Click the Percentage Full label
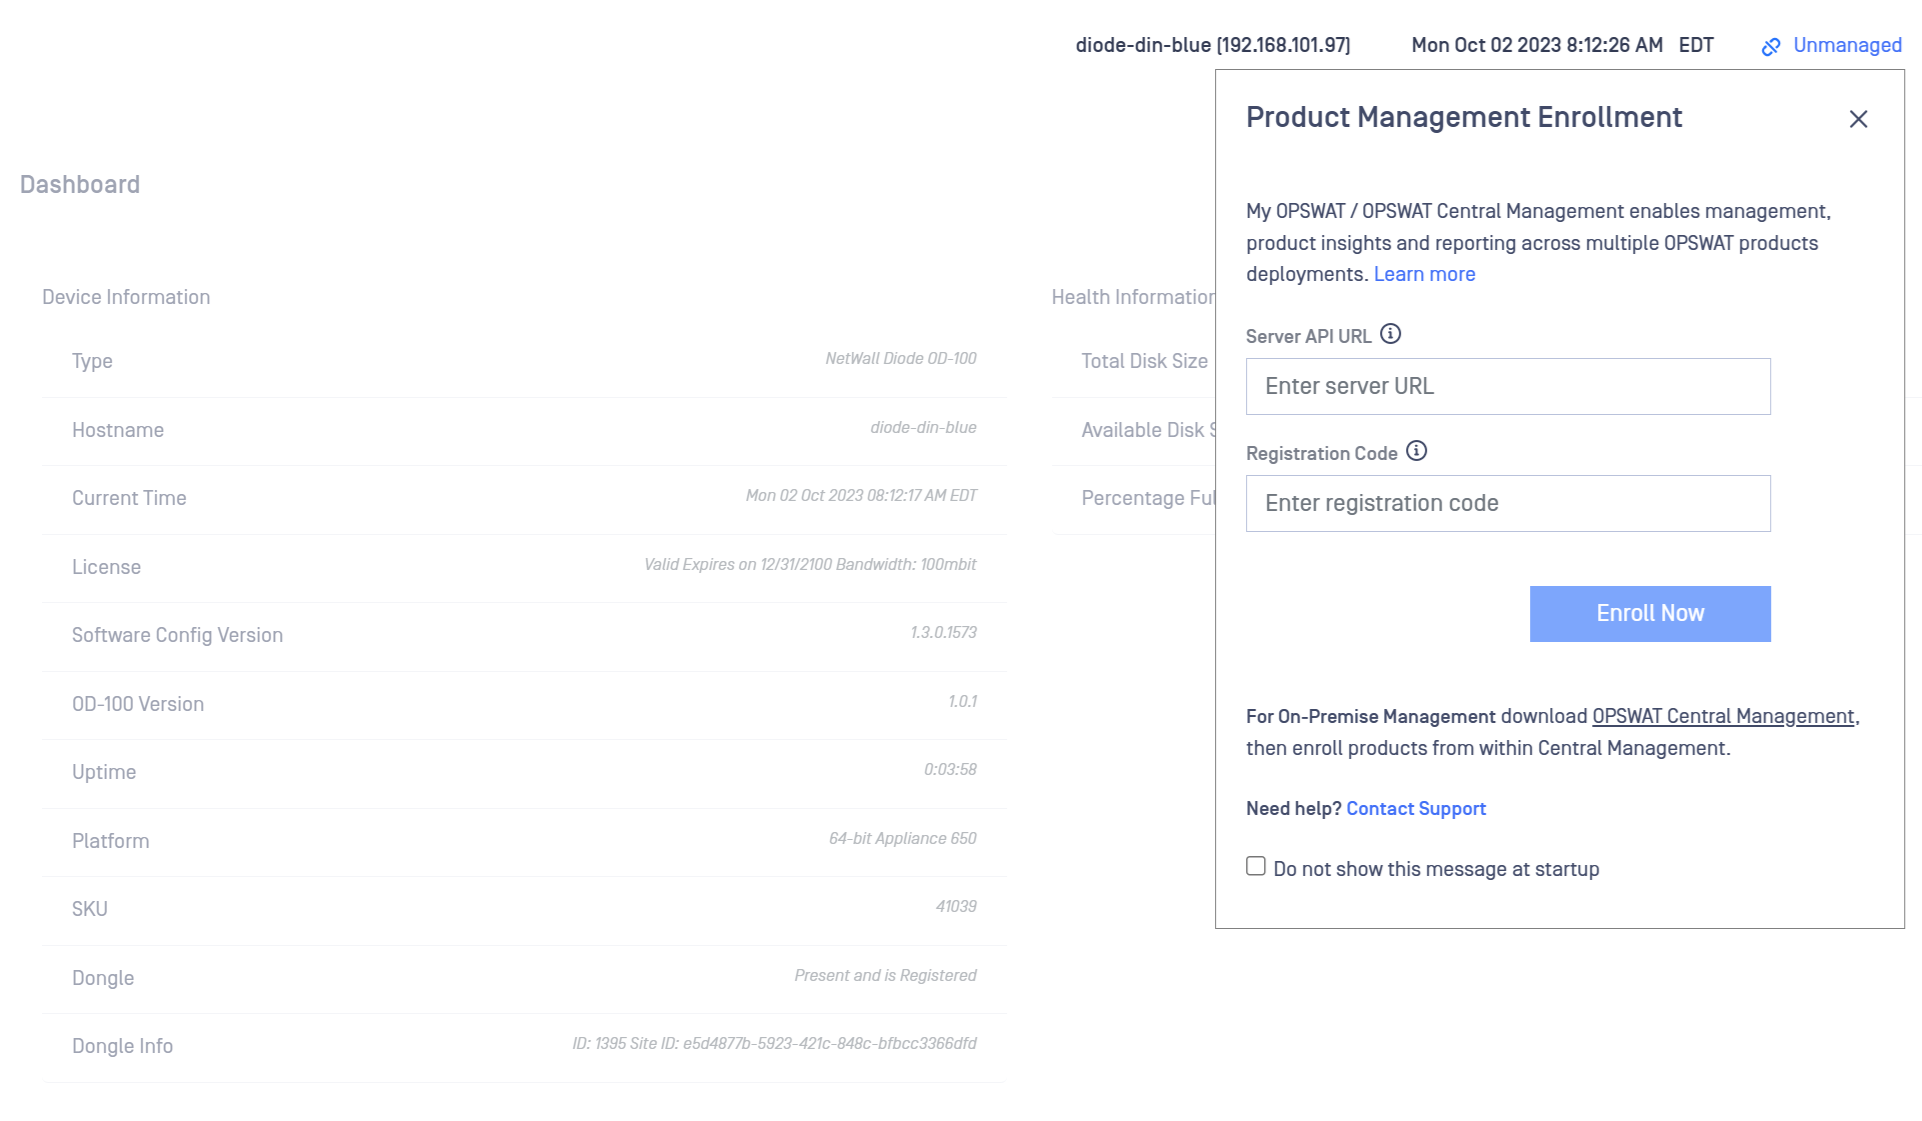The image size is (1922, 1121). coord(1148,498)
